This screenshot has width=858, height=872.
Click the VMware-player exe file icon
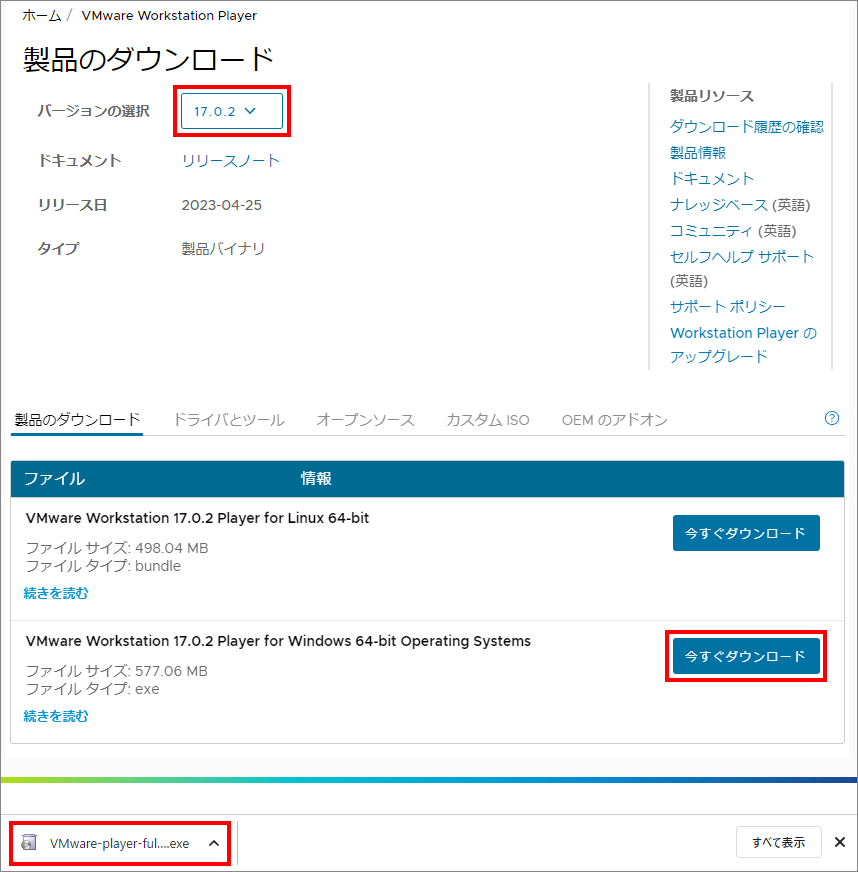pos(29,843)
